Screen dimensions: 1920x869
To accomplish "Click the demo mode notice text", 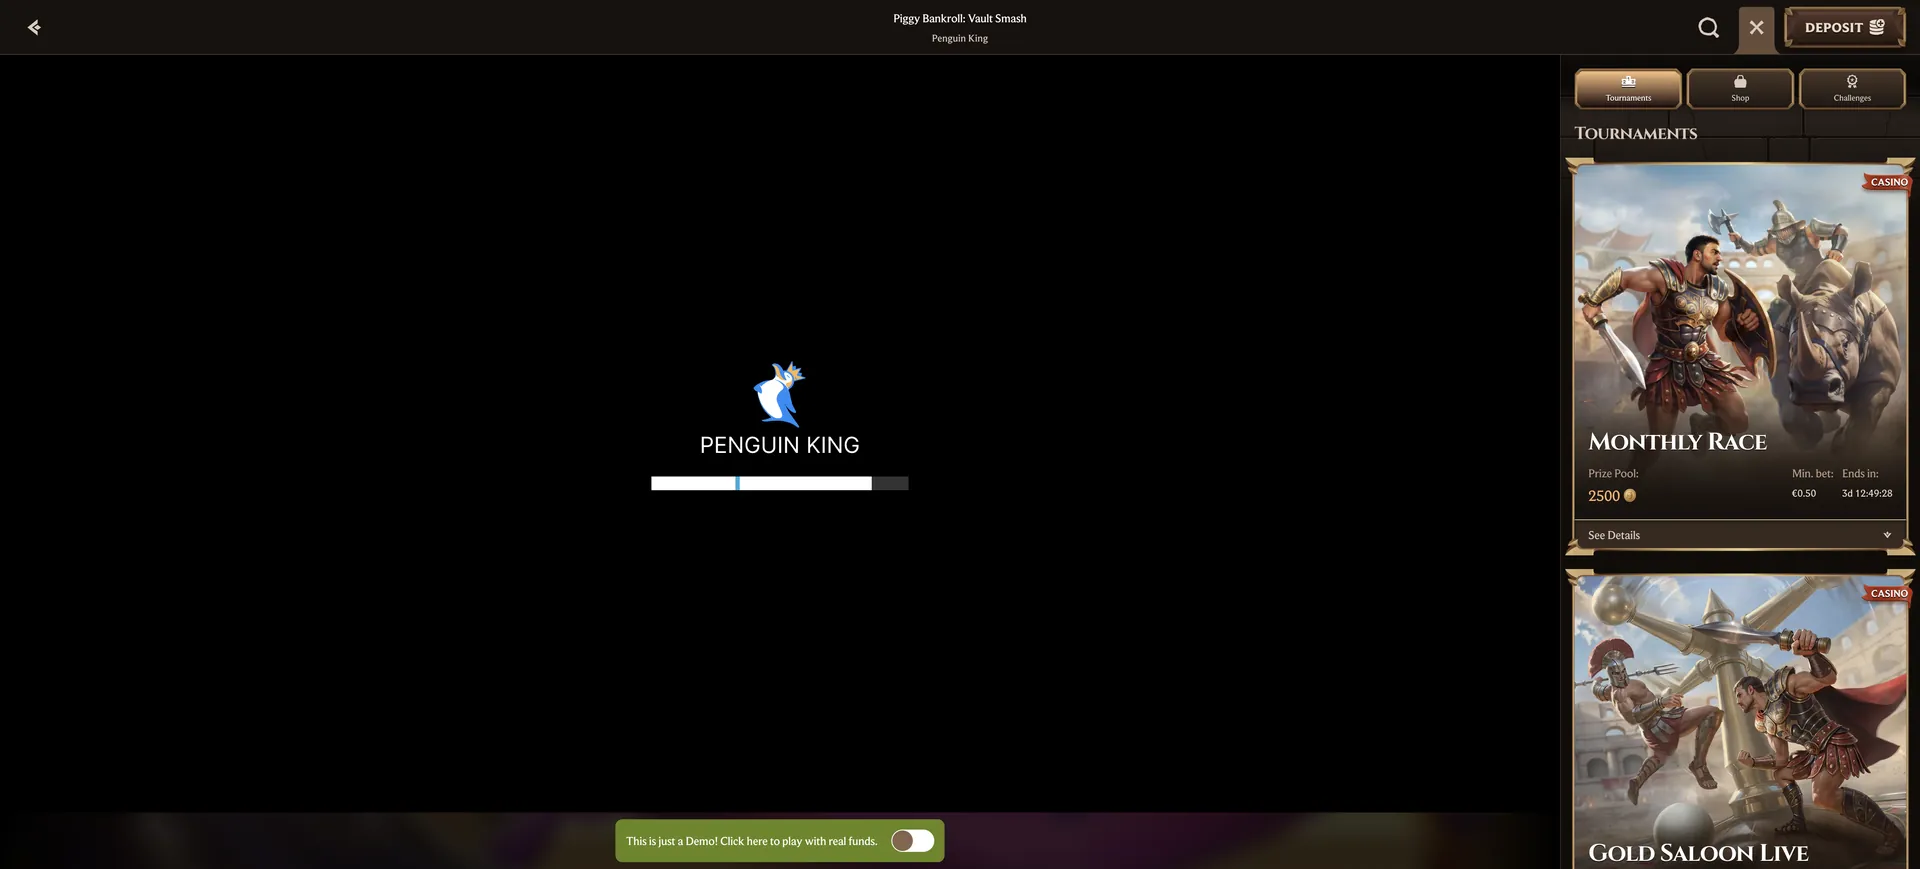I will (x=752, y=841).
